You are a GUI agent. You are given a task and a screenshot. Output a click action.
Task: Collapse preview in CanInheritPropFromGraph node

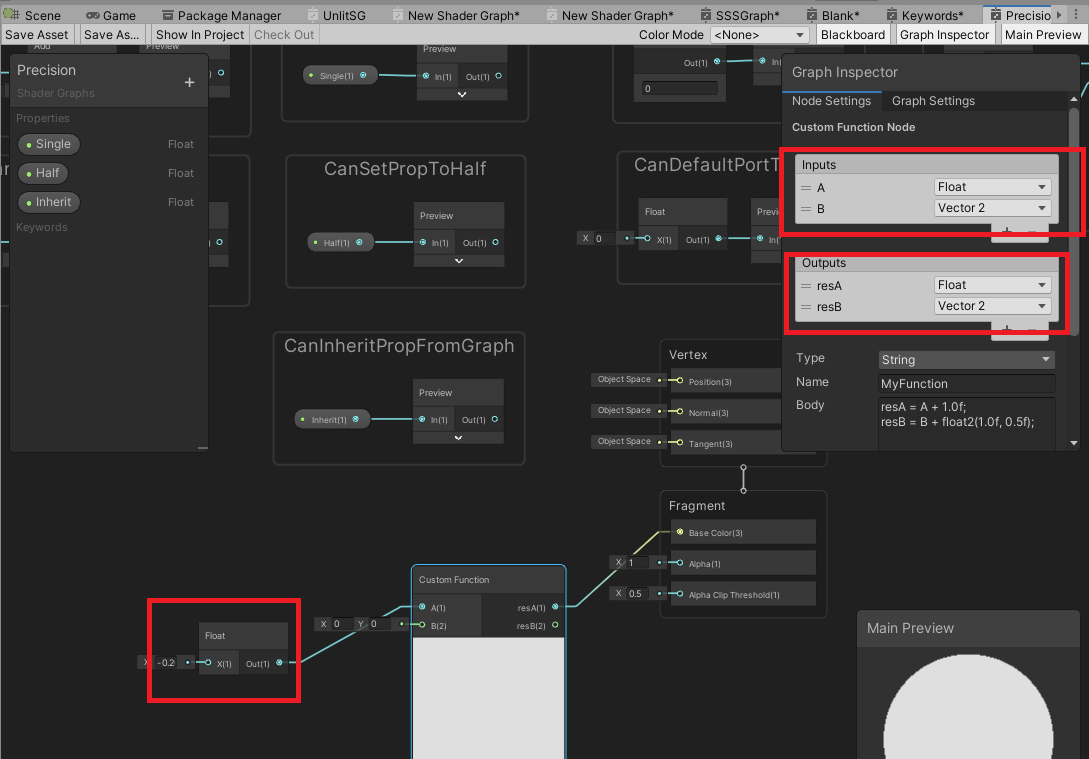click(458, 438)
